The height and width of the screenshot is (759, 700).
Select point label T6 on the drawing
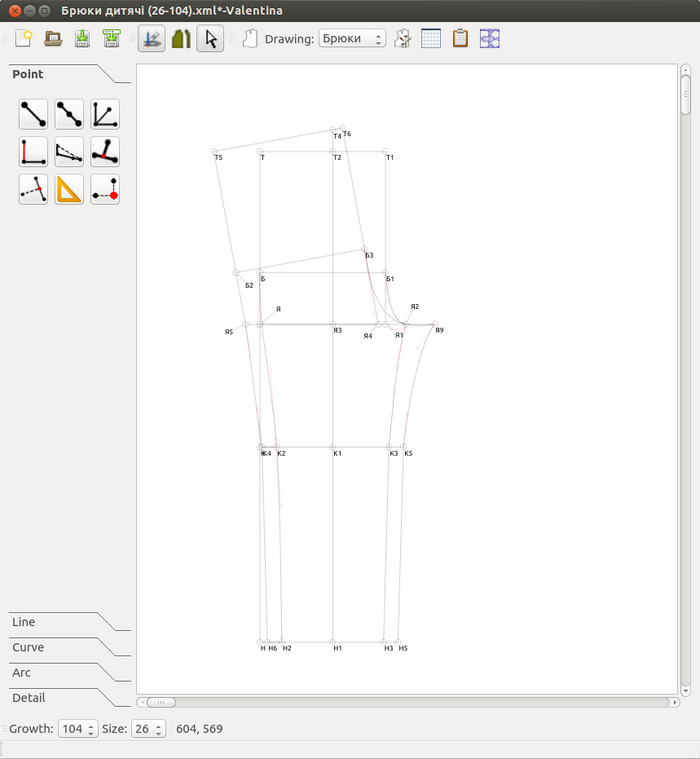(x=347, y=134)
